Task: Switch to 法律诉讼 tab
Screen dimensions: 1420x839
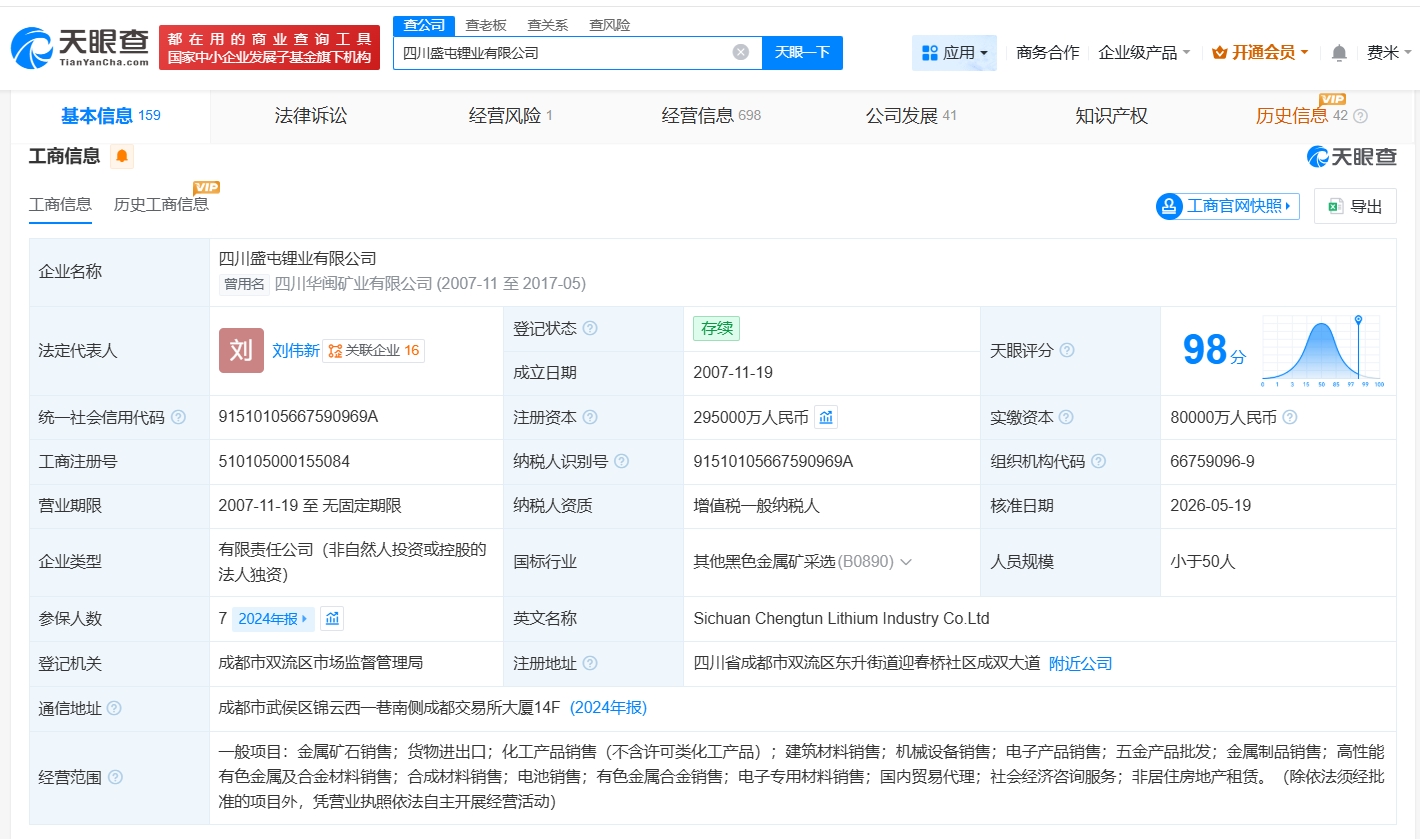Action: tap(311, 116)
